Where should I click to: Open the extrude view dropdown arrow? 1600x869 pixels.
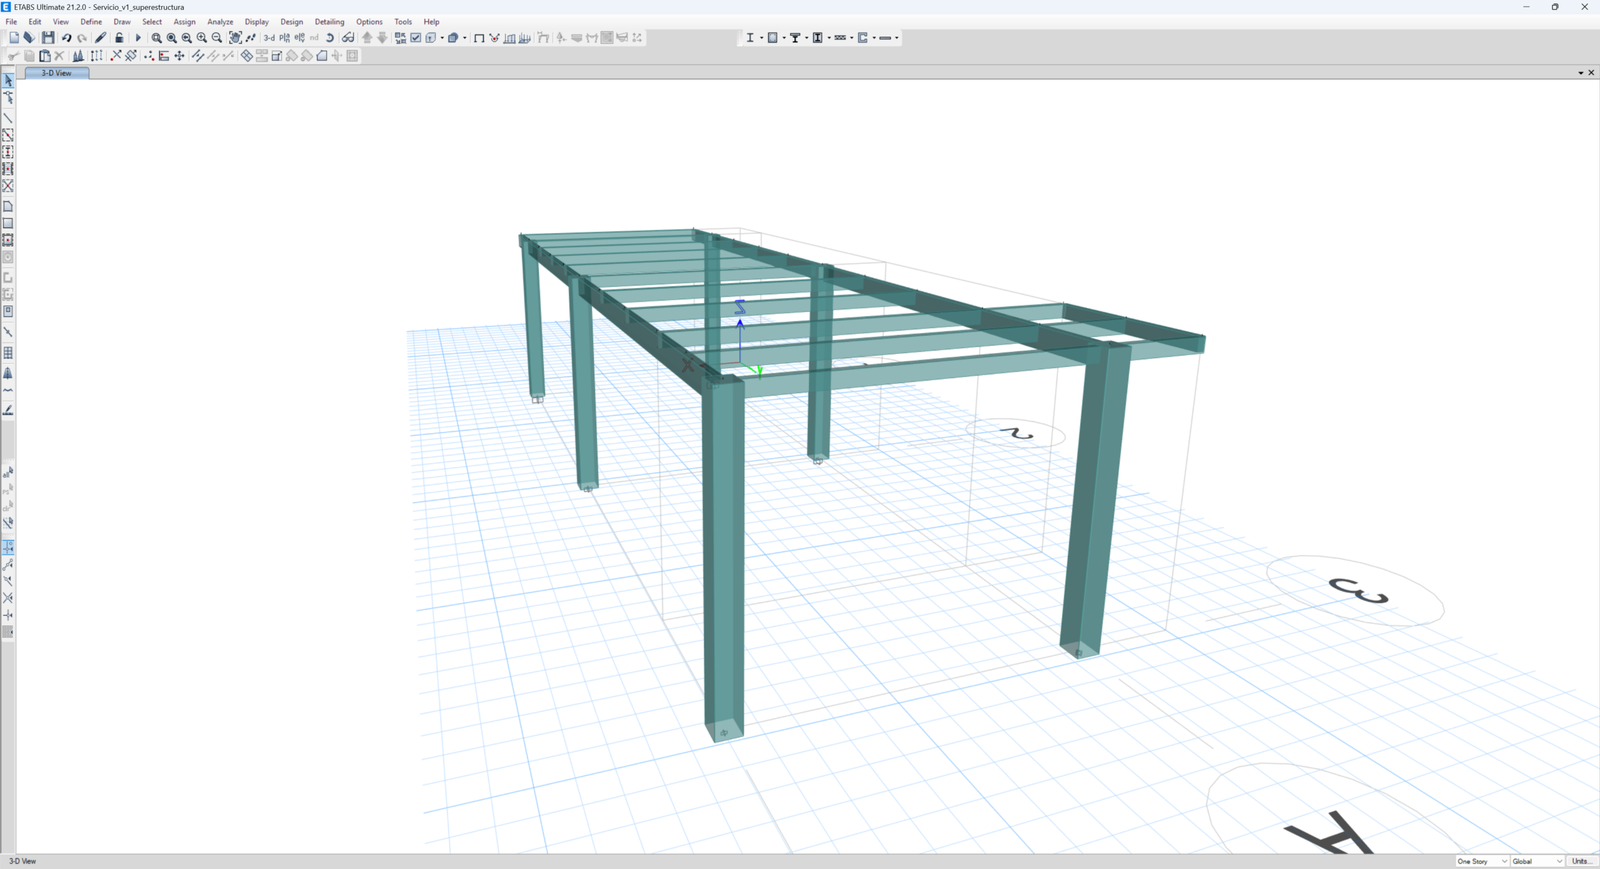465,38
